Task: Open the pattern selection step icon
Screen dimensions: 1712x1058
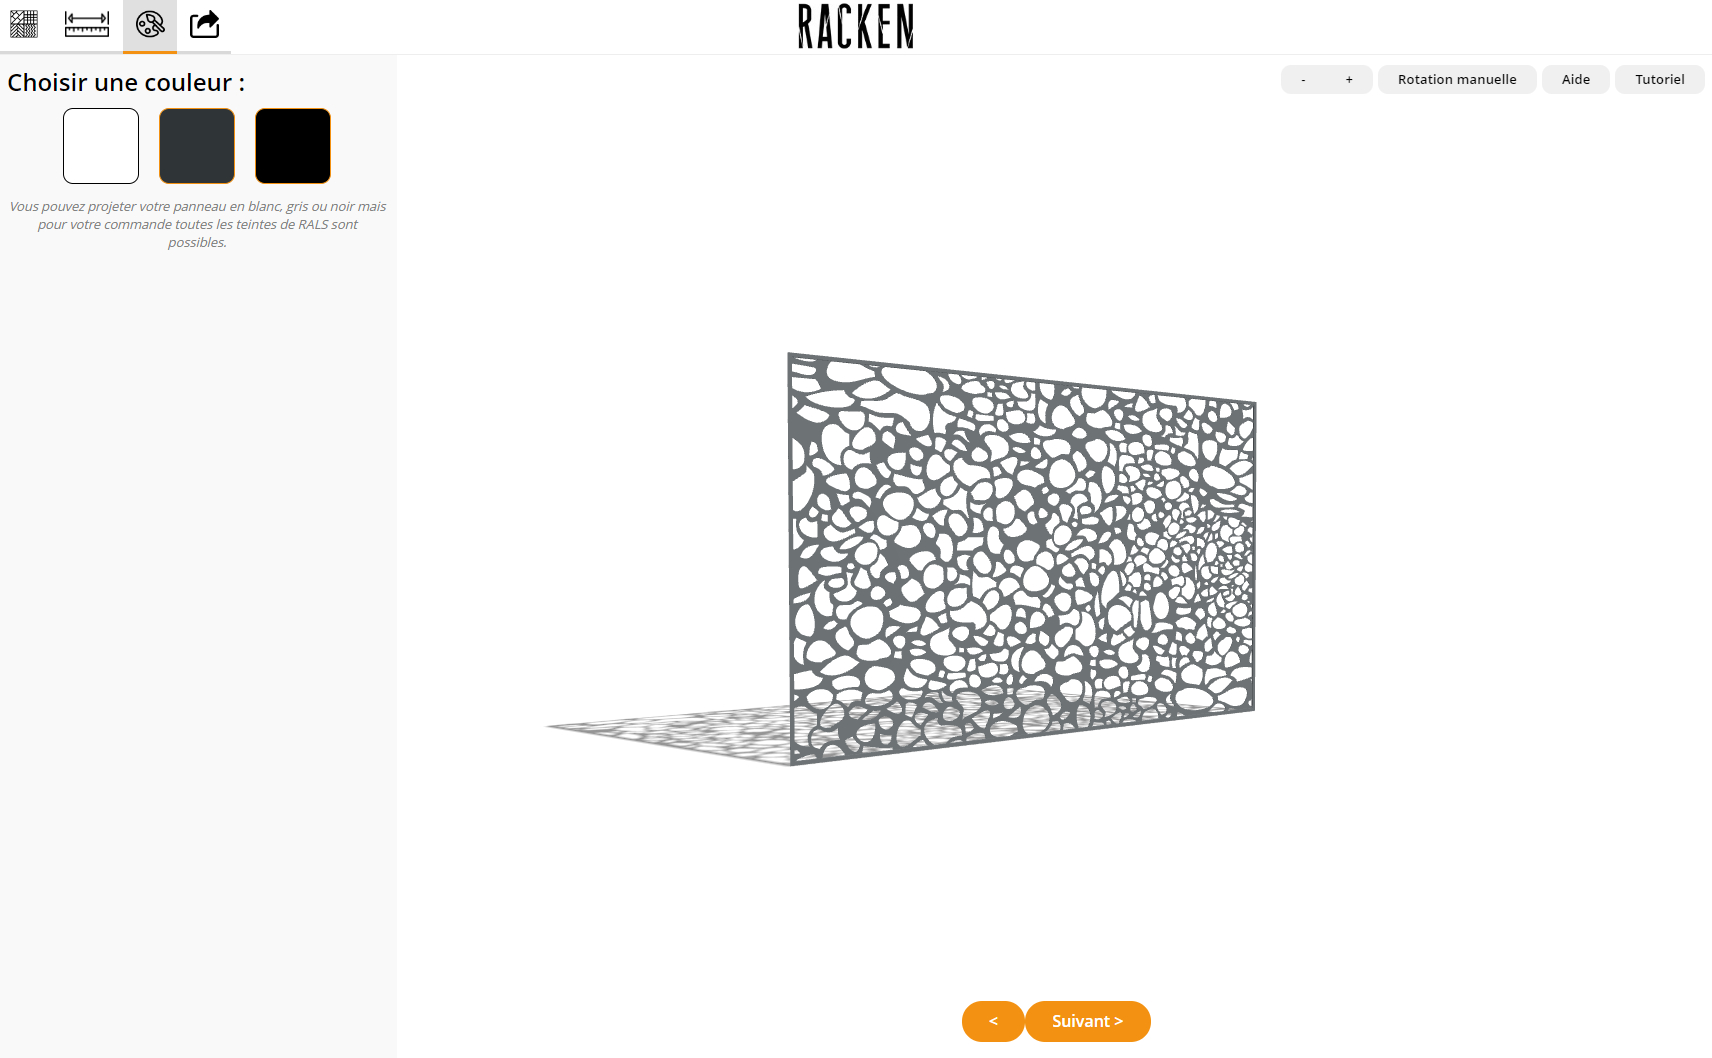Action: [24, 24]
